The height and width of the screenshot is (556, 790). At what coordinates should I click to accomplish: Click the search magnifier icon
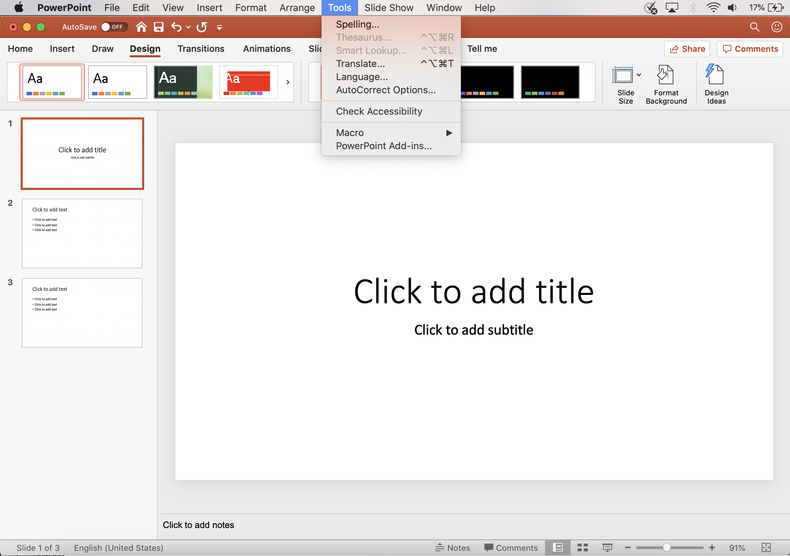(x=754, y=27)
